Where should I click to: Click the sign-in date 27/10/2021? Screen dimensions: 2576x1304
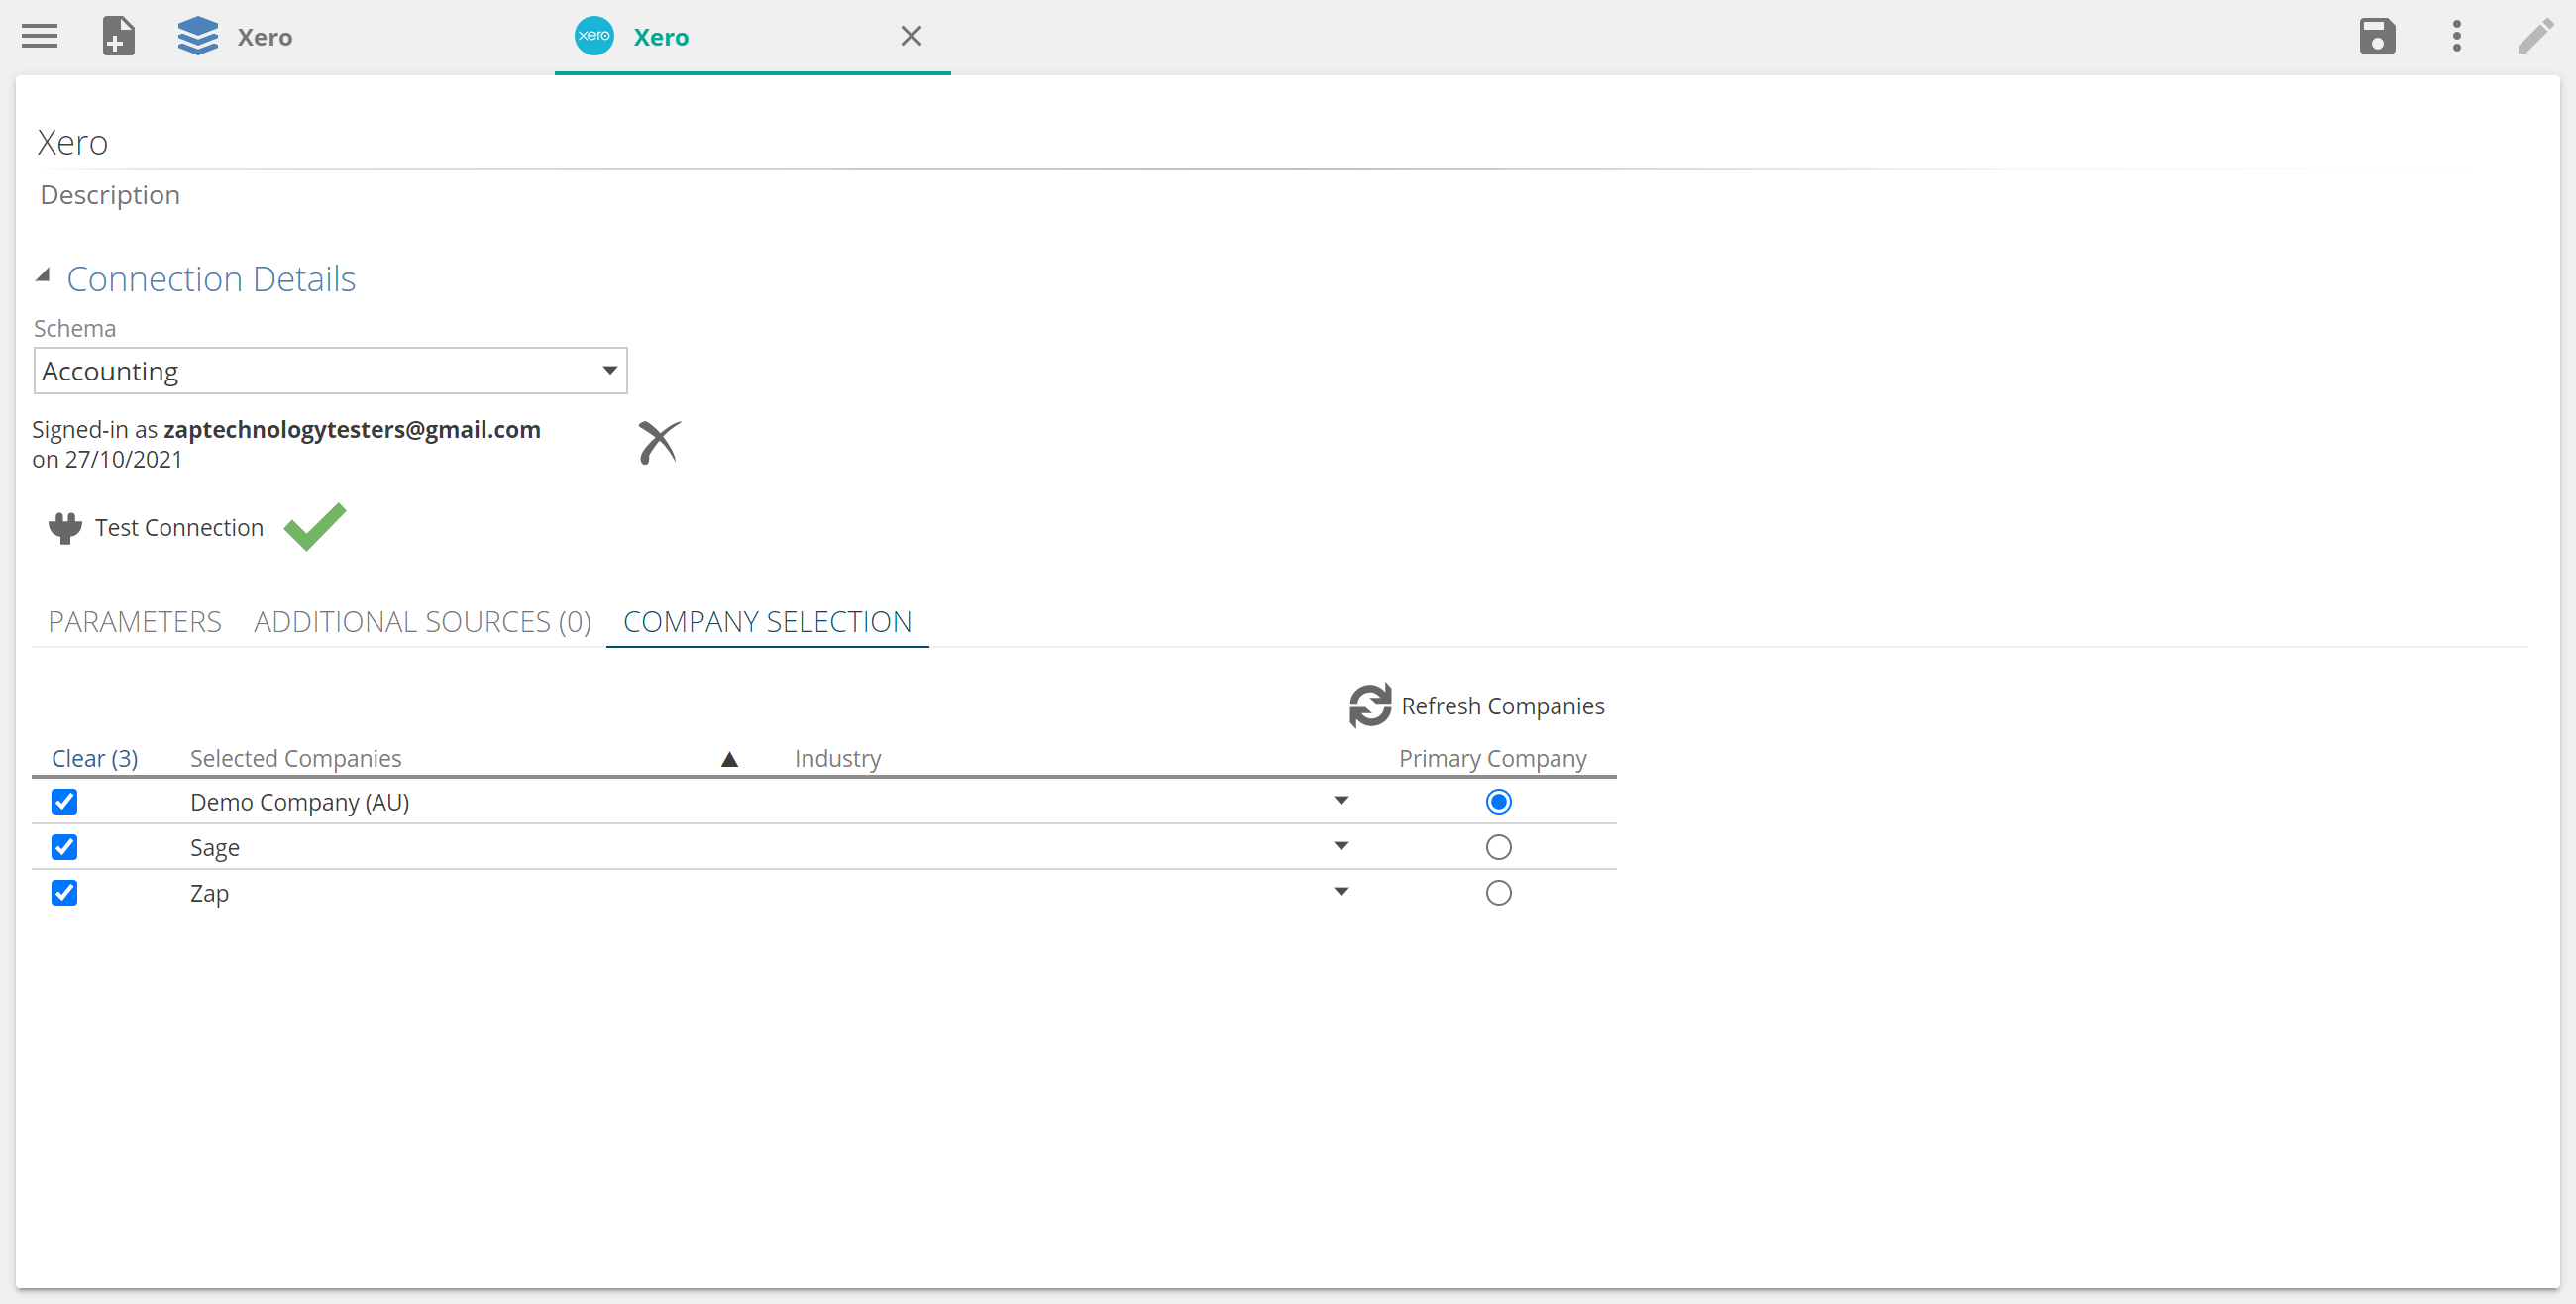click(x=124, y=460)
